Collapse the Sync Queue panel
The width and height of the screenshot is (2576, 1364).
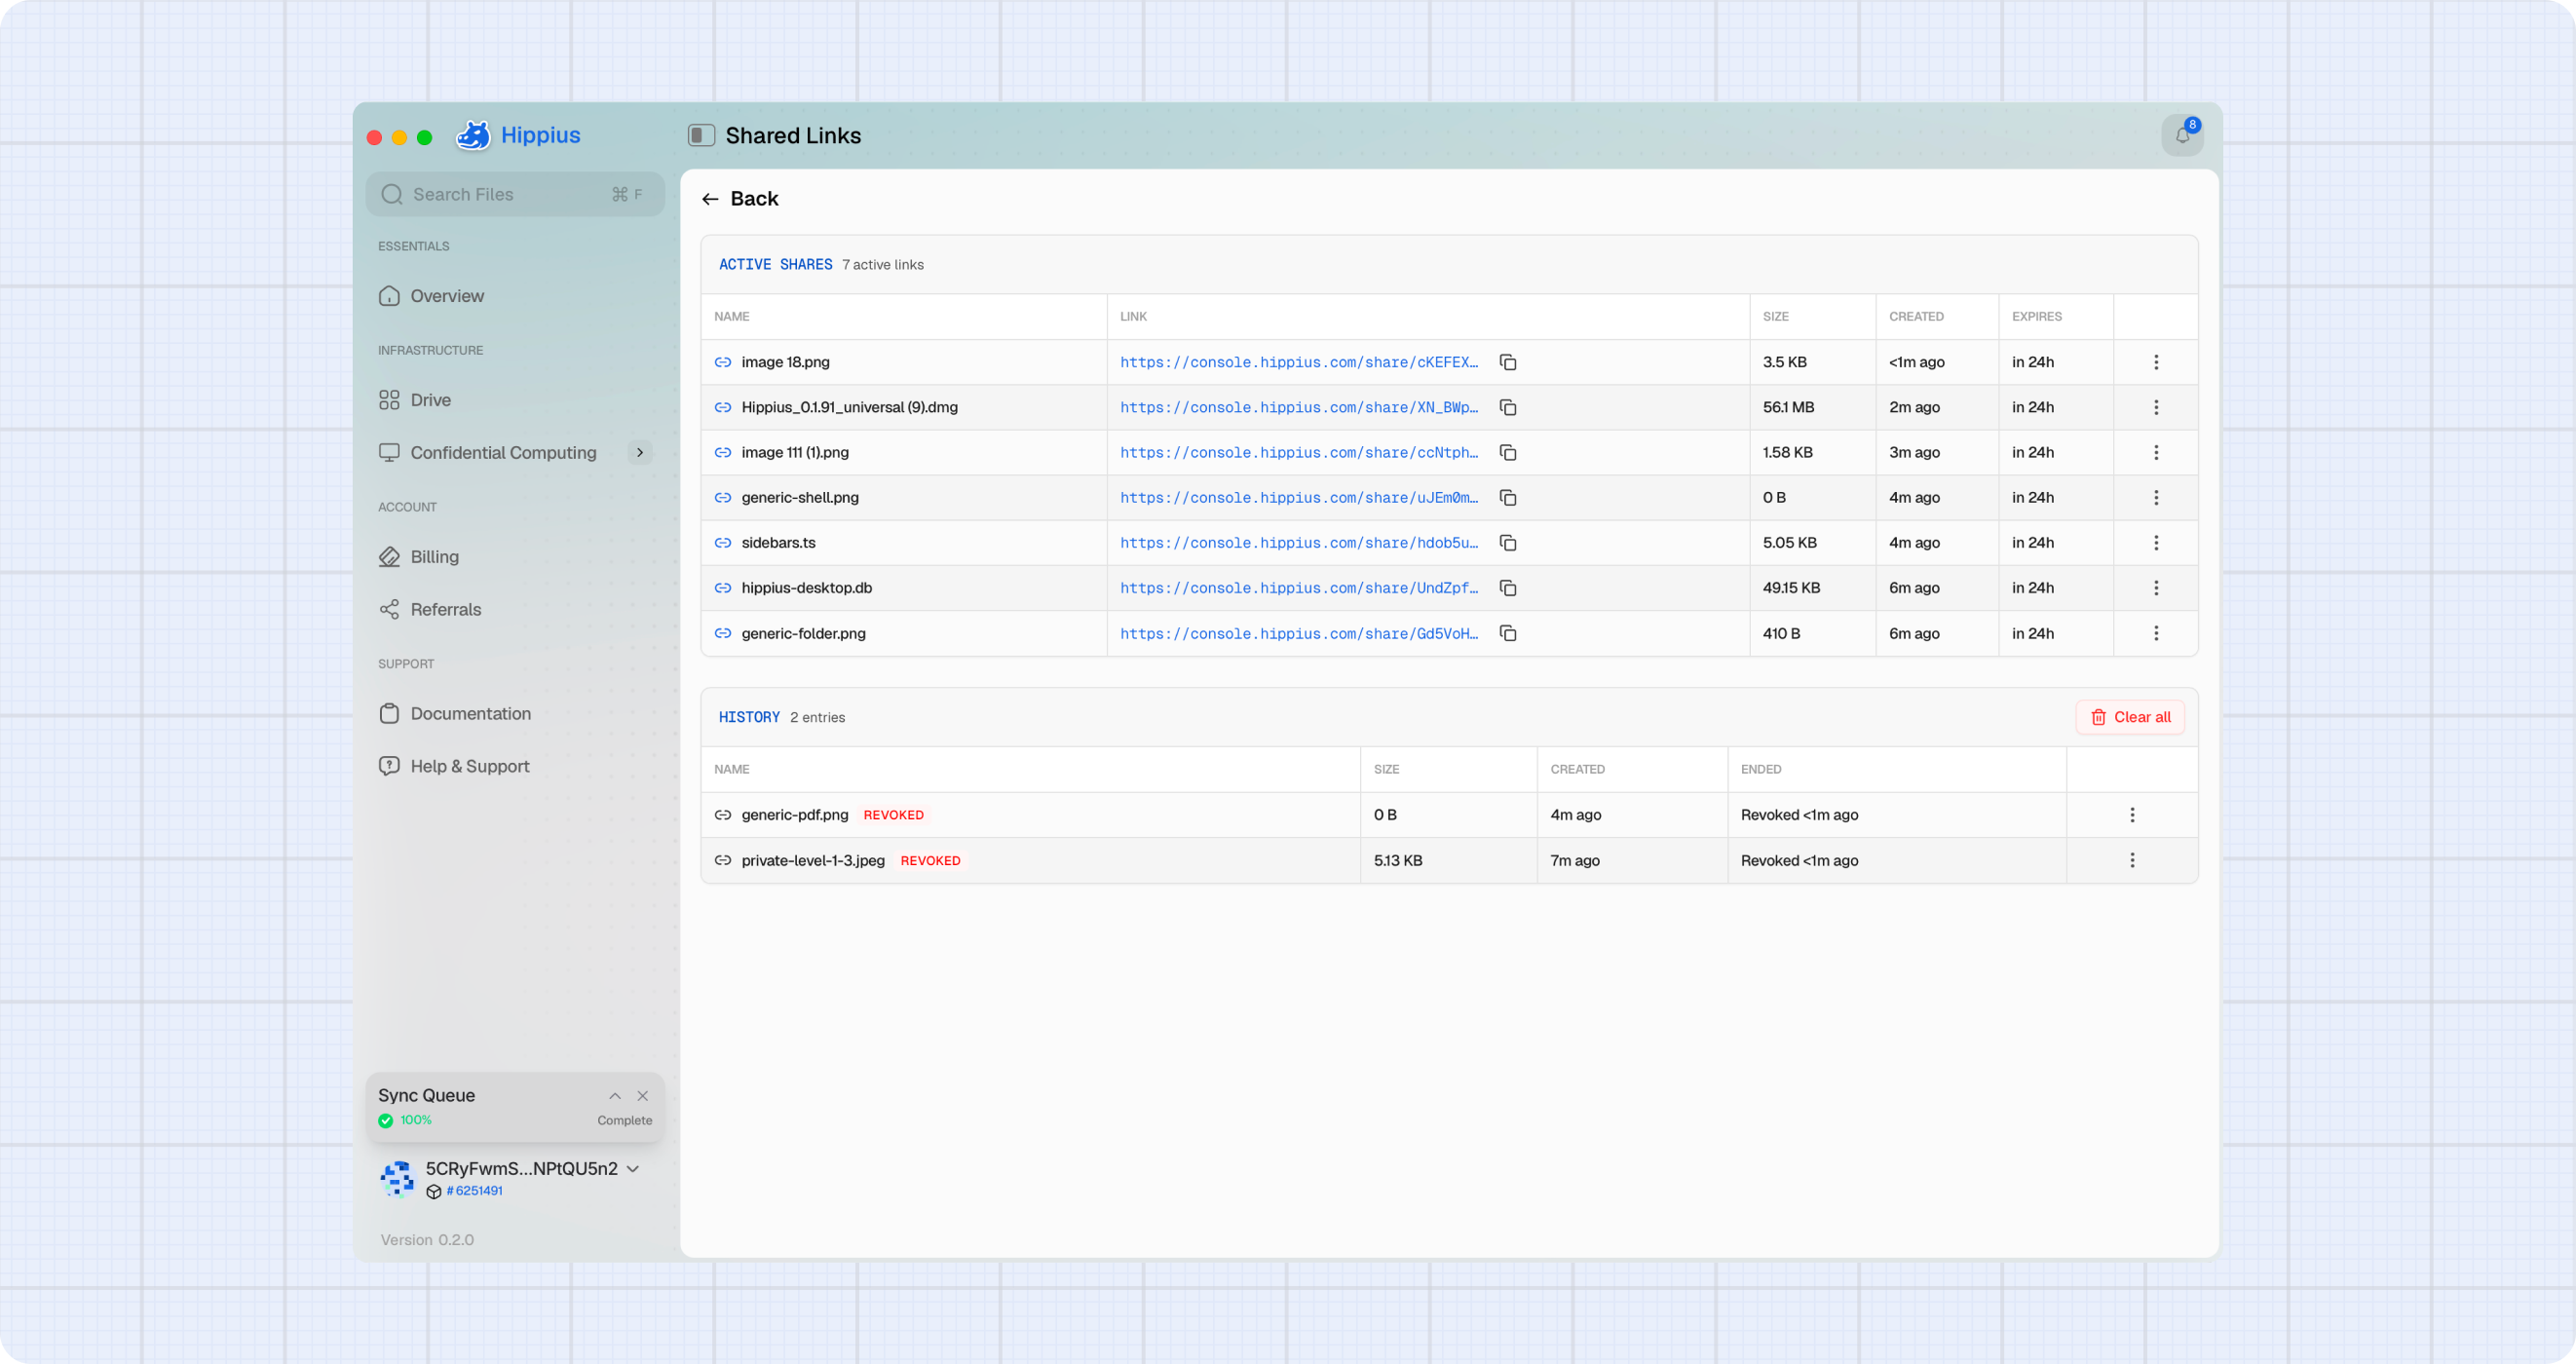(x=615, y=1096)
